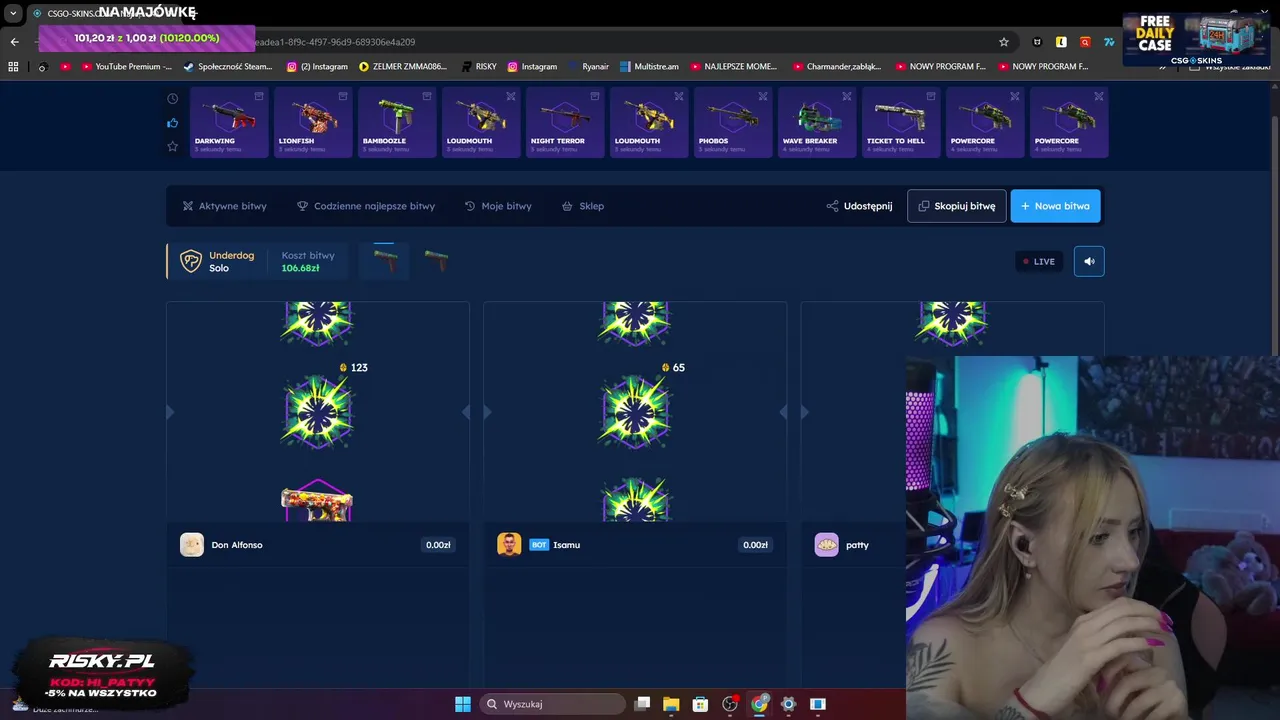Bookmark this page with the star icon
The height and width of the screenshot is (720, 1280).
pyautogui.click(x=1004, y=42)
